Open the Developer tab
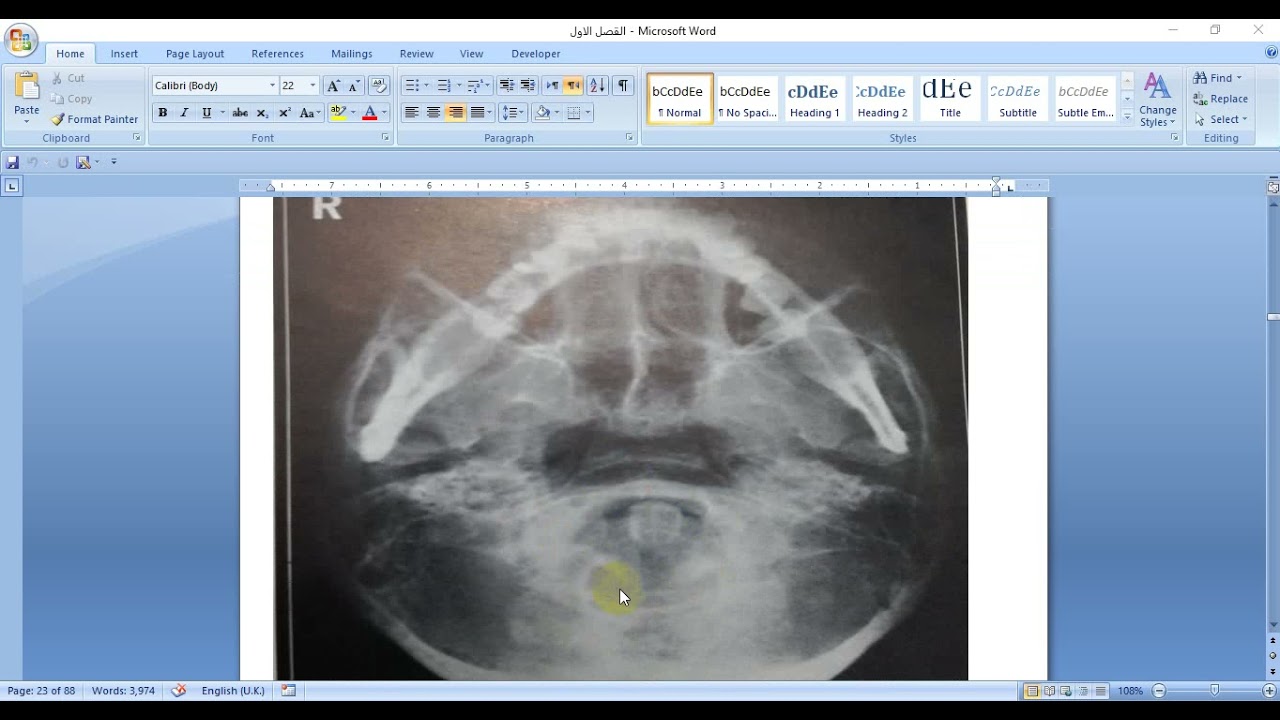This screenshot has height=720, width=1280. (x=536, y=54)
